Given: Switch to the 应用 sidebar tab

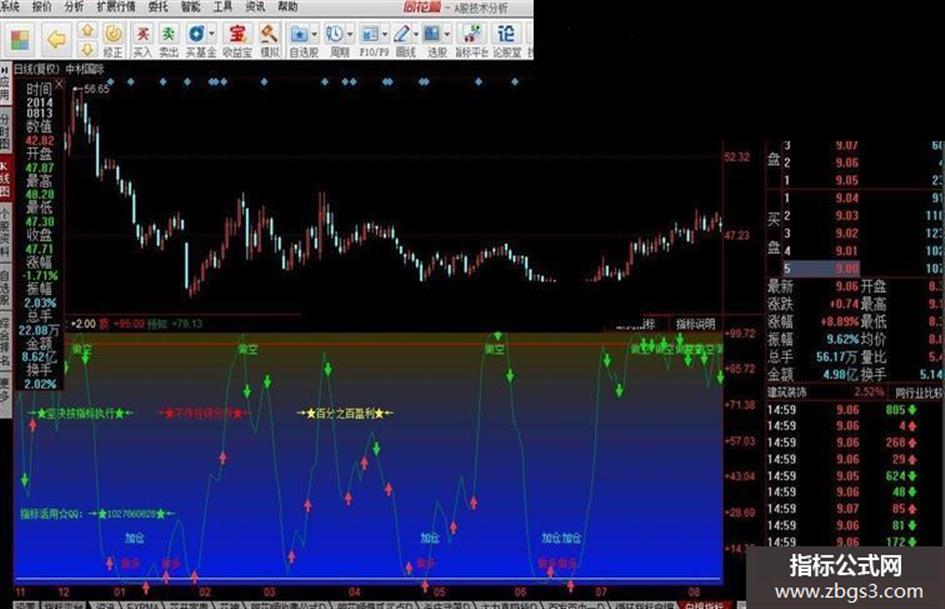Looking at the screenshot, I should (5, 89).
